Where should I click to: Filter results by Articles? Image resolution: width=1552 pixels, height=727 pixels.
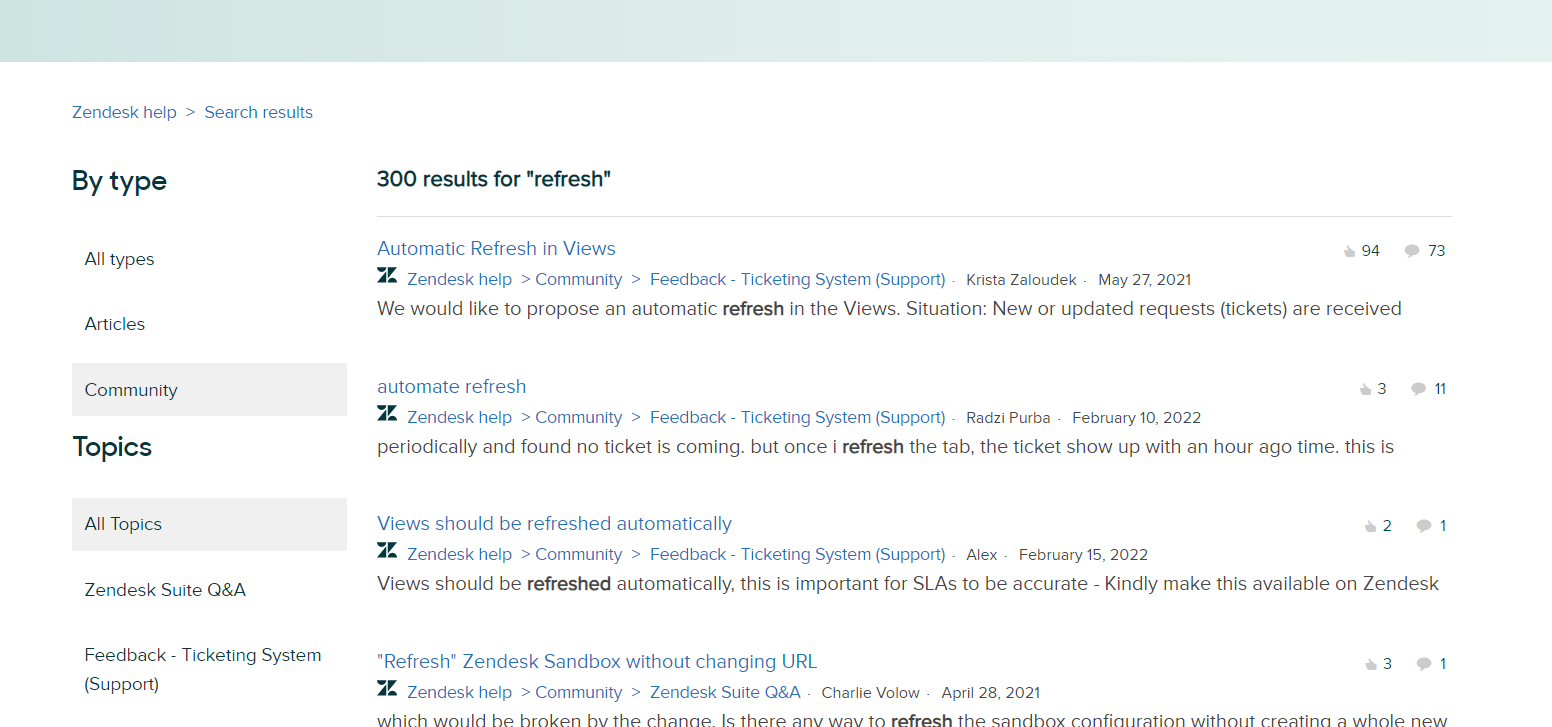[x=115, y=324]
